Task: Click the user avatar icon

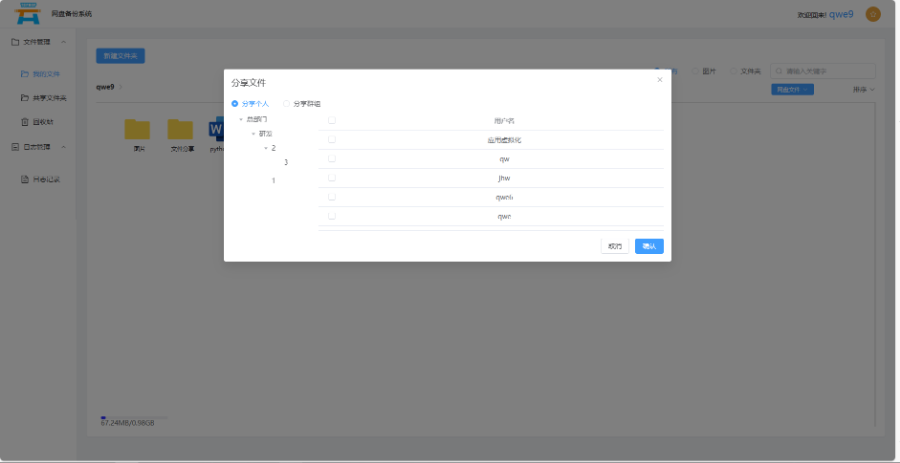Action: [x=873, y=14]
